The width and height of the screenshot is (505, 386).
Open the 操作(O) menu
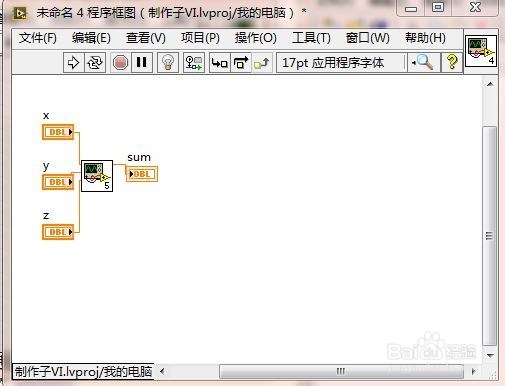[256, 38]
